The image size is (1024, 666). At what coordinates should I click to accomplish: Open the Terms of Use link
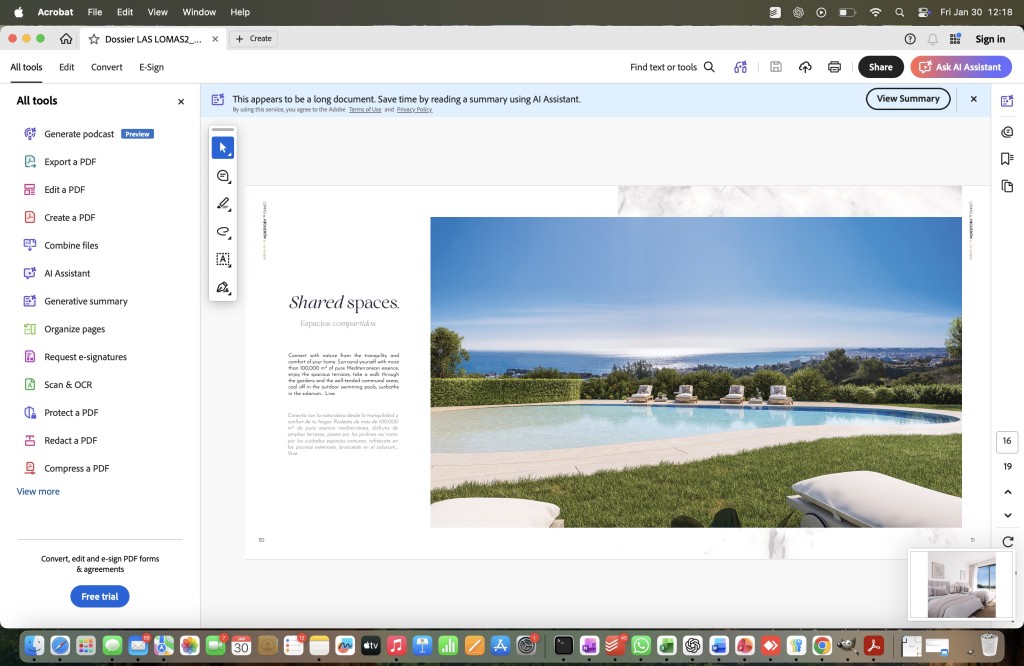point(365,110)
